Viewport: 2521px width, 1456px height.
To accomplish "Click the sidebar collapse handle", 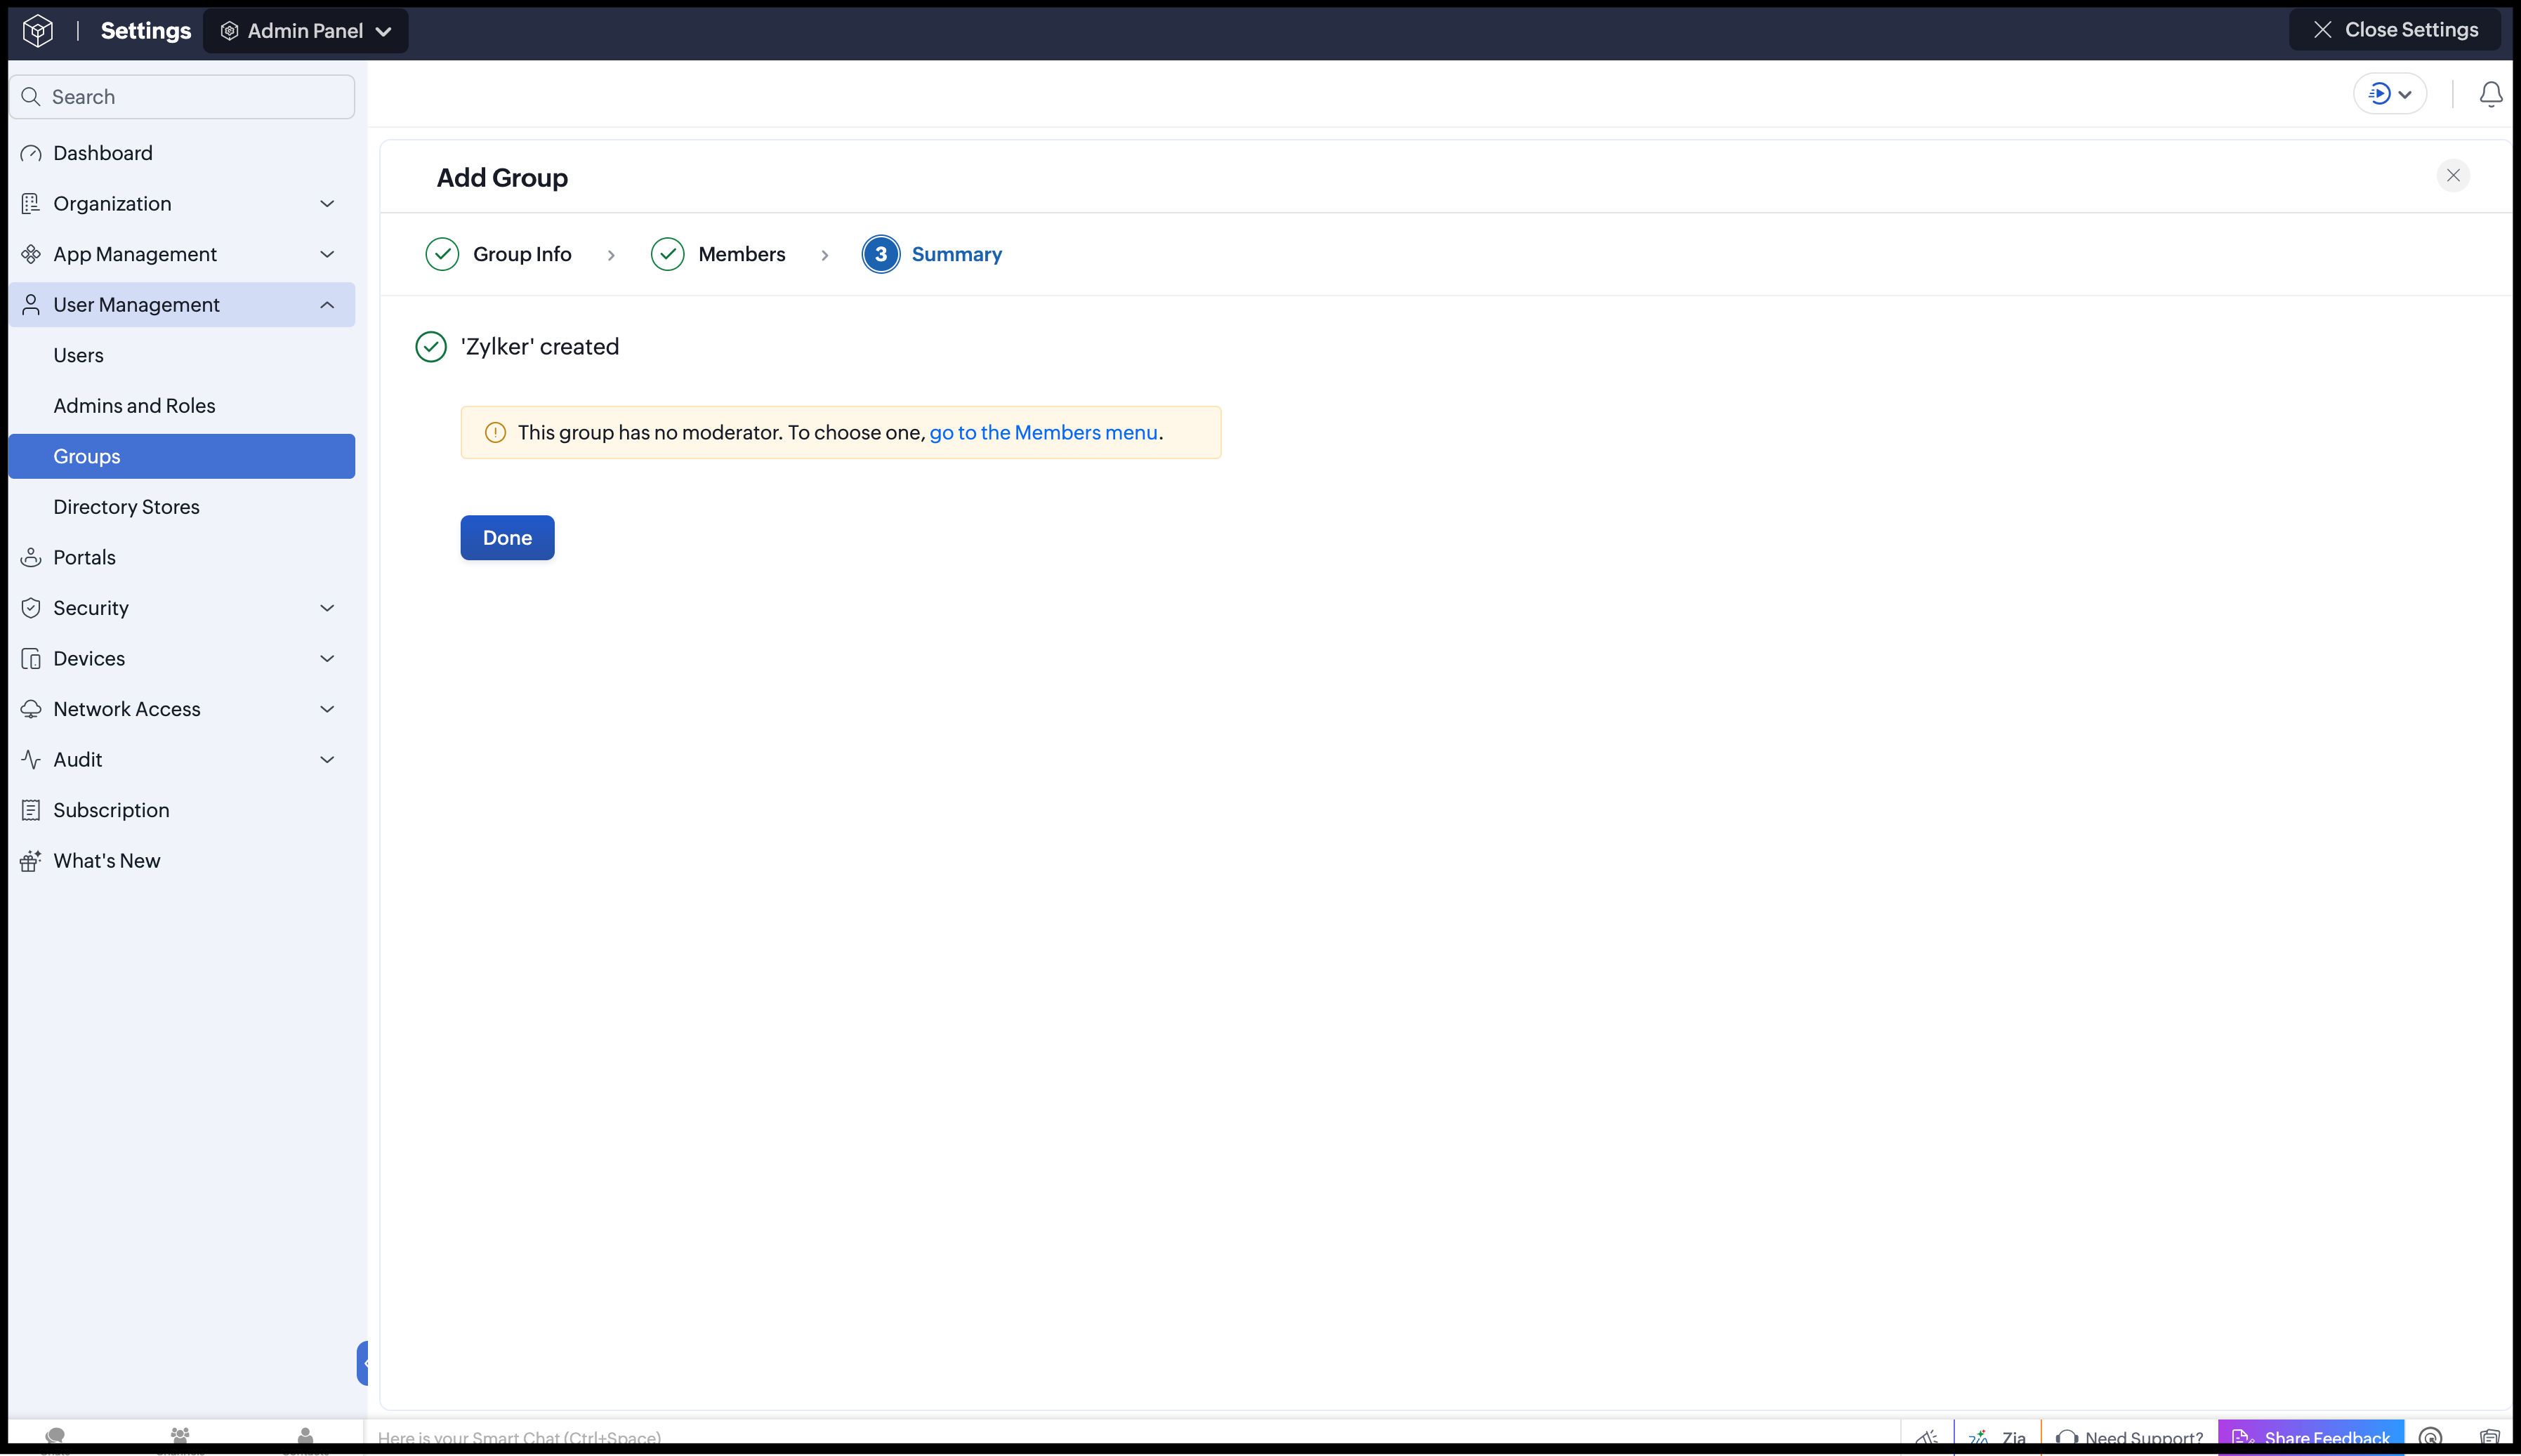I will pos(363,1363).
